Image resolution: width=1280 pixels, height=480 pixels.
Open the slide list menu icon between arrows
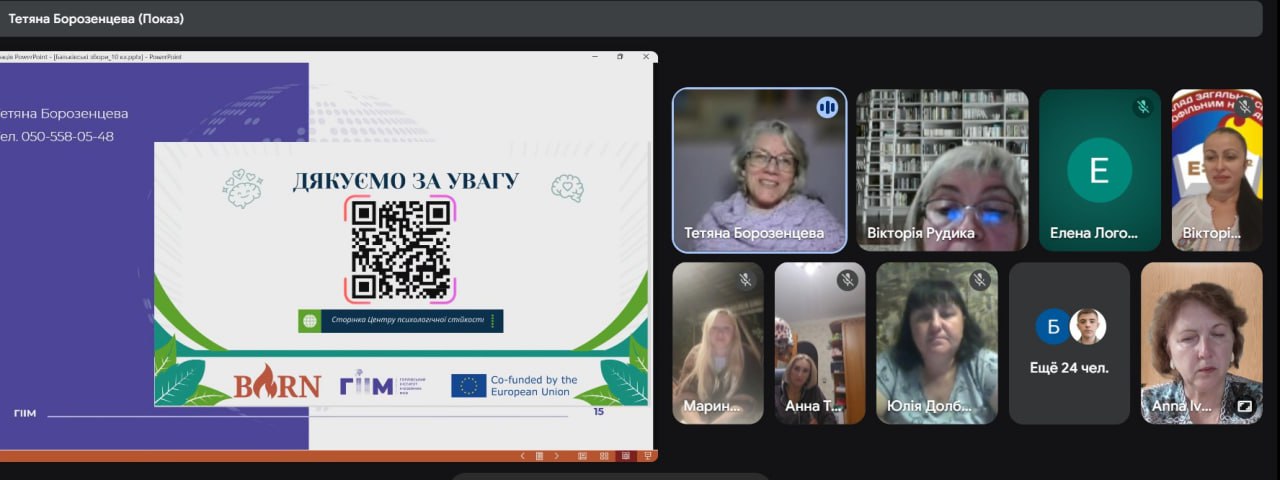click(538, 456)
